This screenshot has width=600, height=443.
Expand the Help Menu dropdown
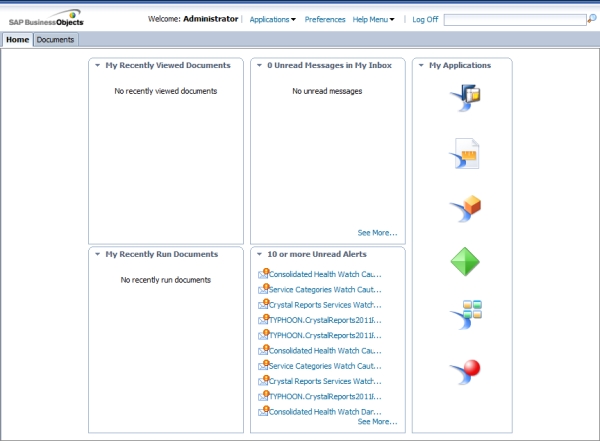click(373, 19)
